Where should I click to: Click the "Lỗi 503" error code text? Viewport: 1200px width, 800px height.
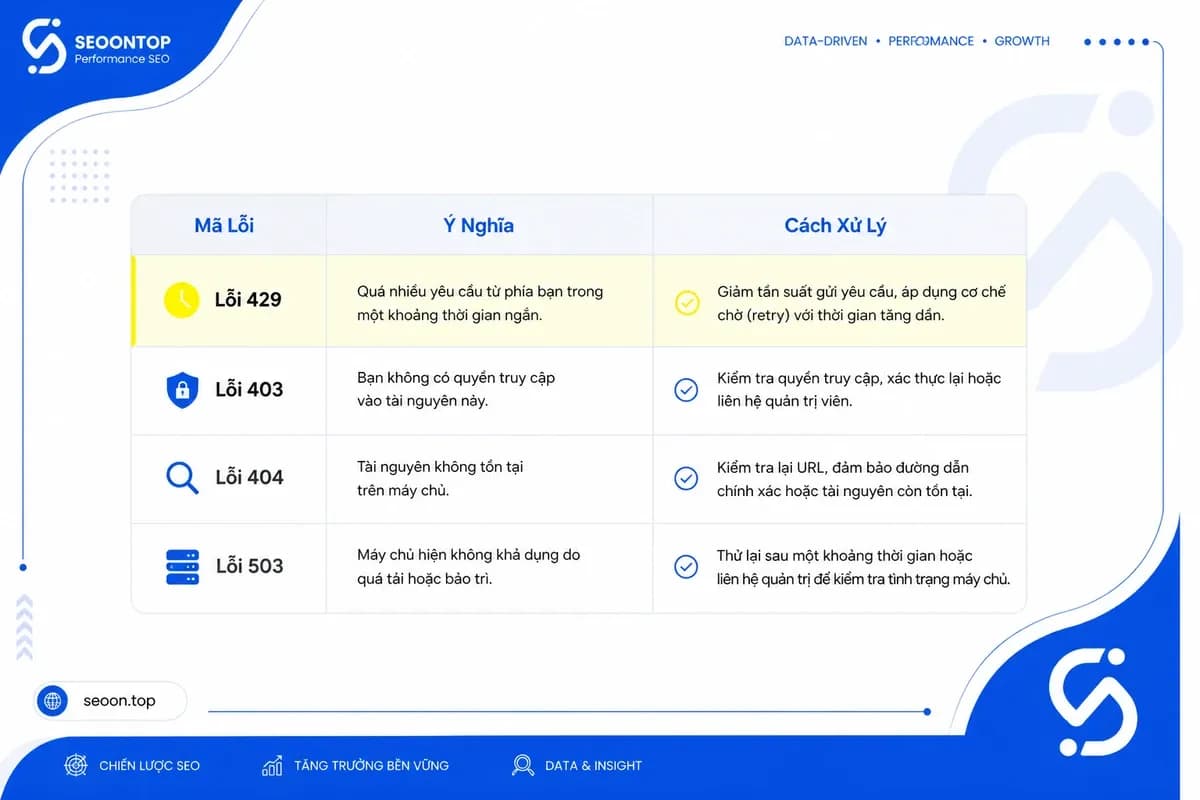[249, 566]
